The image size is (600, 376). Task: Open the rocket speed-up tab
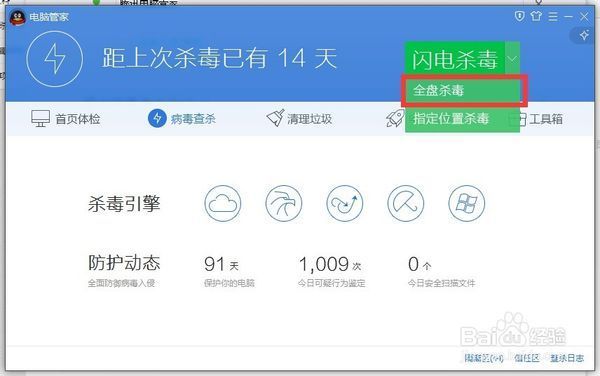point(395,119)
